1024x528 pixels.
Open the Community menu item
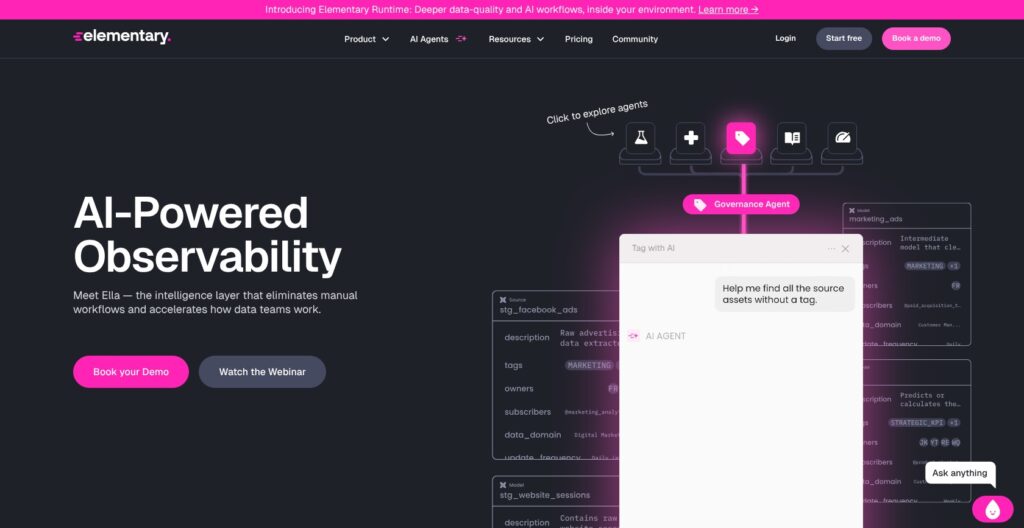pyautogui.click(x=635, y=39)
